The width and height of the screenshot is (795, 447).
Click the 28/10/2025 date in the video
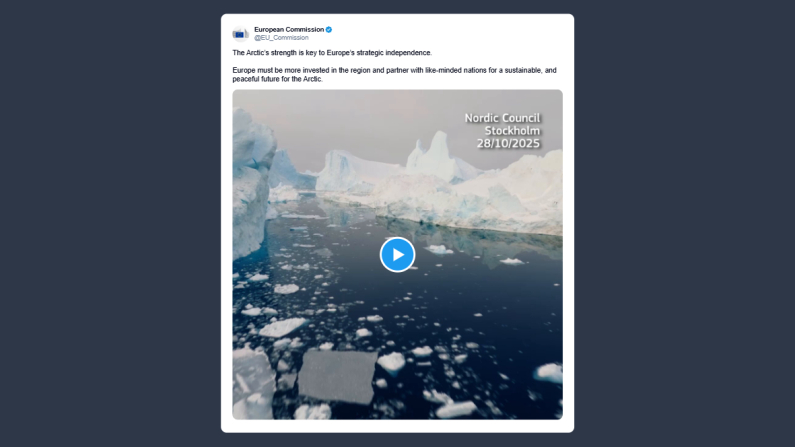pos(508,143)
